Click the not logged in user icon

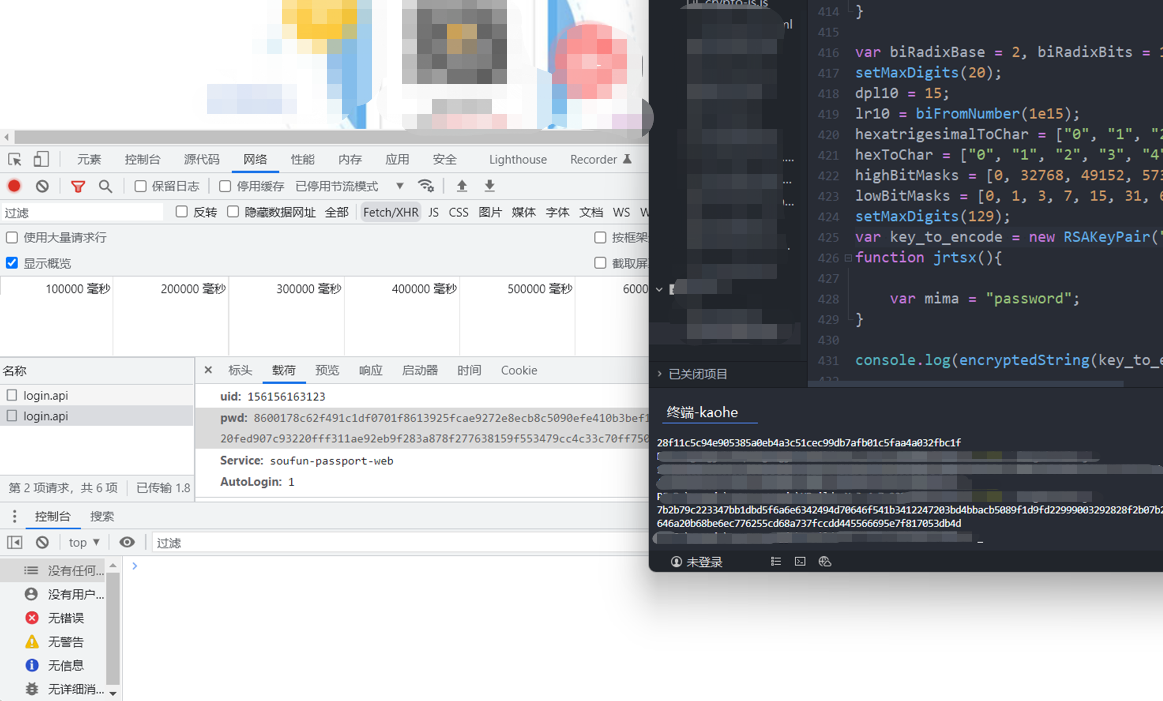pos(676,562)
